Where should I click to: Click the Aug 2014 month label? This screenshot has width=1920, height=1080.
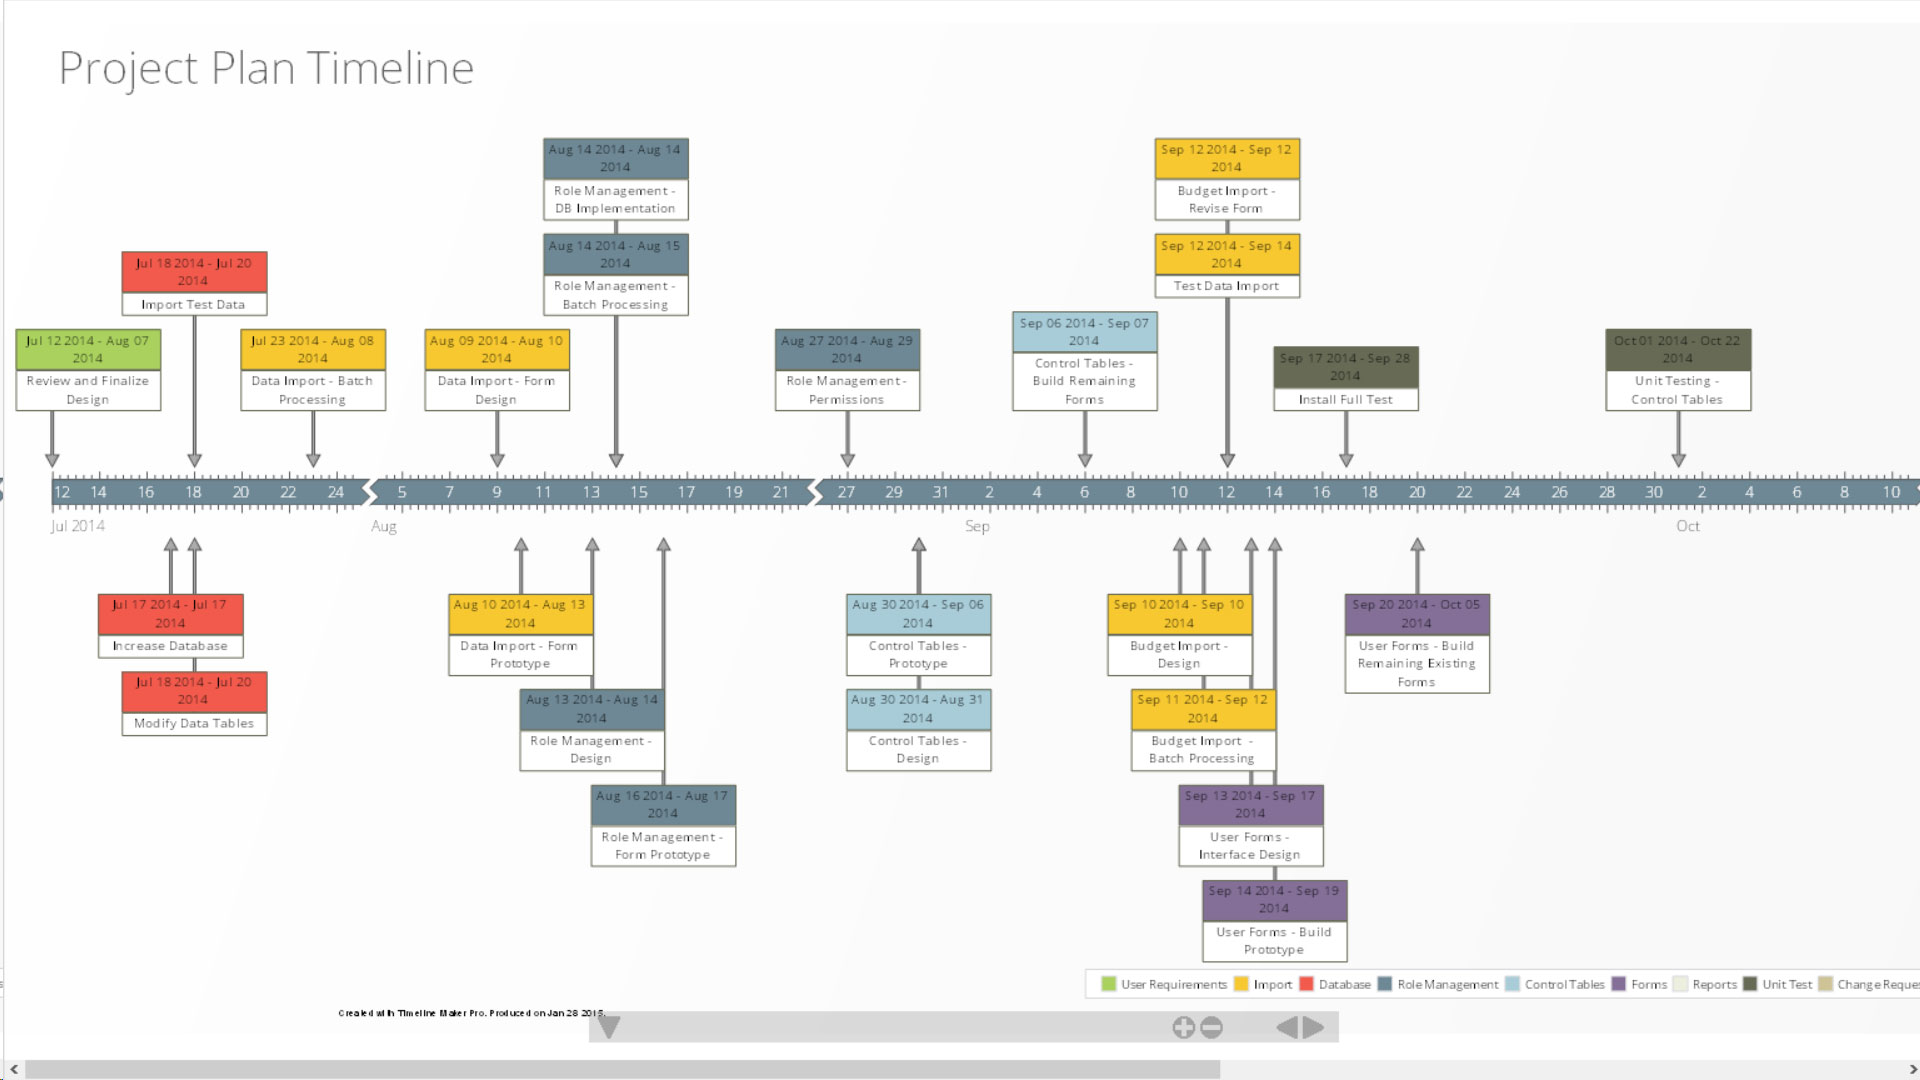382,525
